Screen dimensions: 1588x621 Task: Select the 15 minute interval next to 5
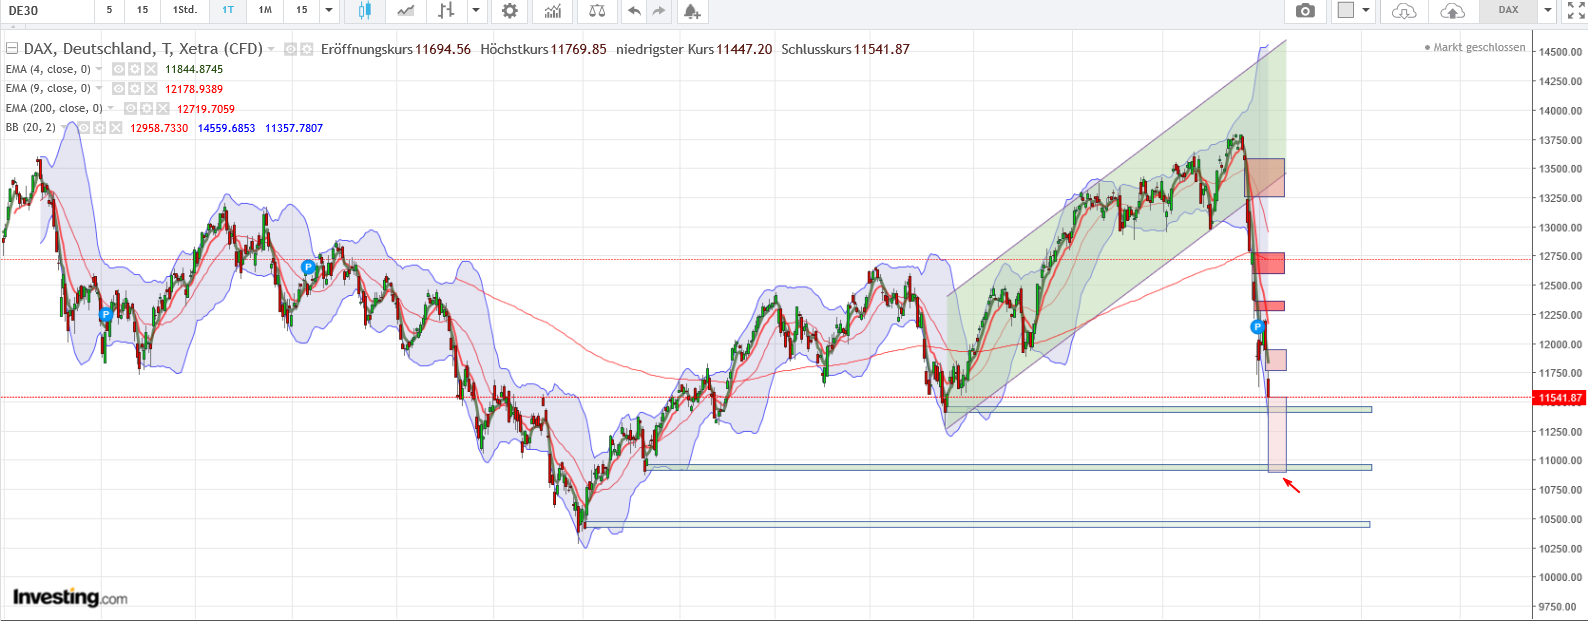142,10
